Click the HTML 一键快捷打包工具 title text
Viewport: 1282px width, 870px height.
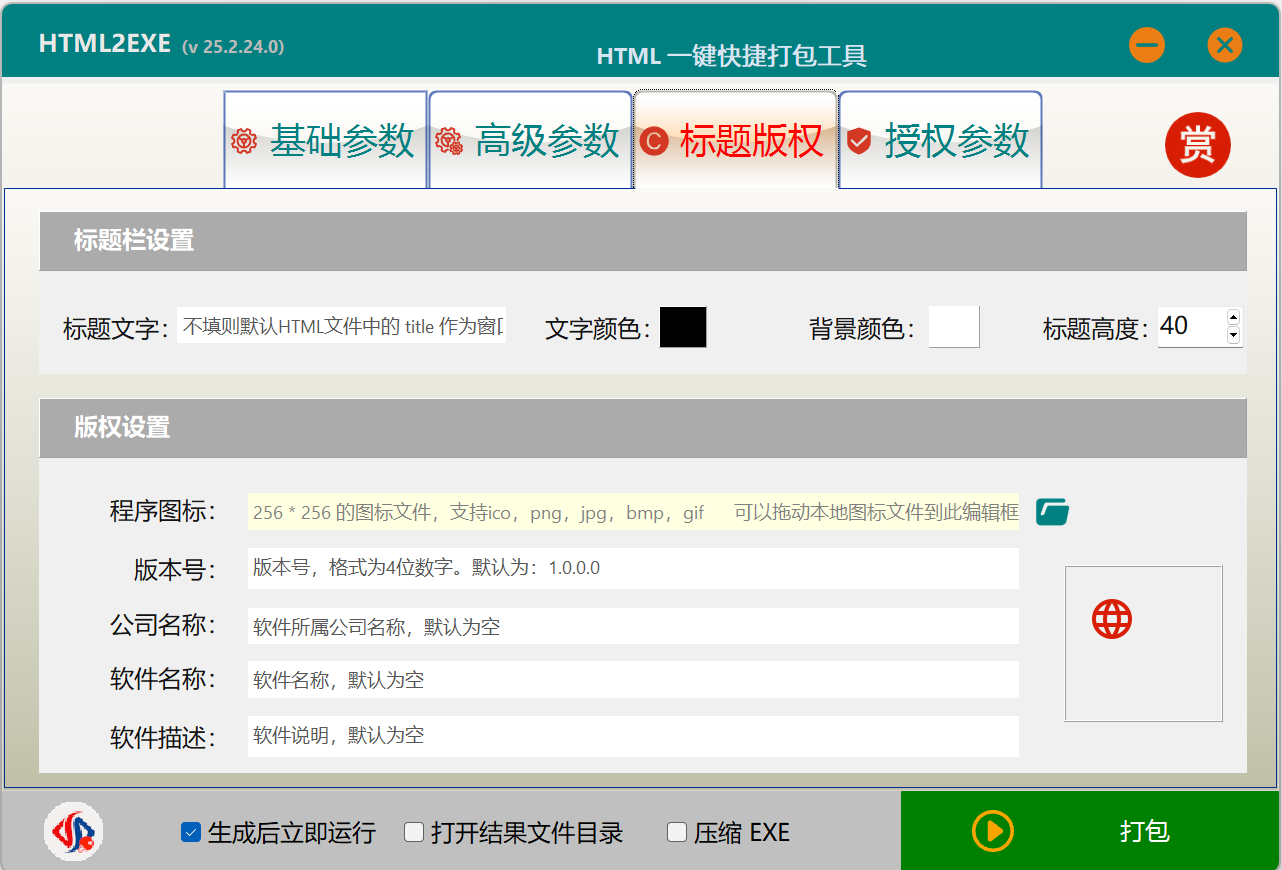pyautogui.click(x=731, y=56)
